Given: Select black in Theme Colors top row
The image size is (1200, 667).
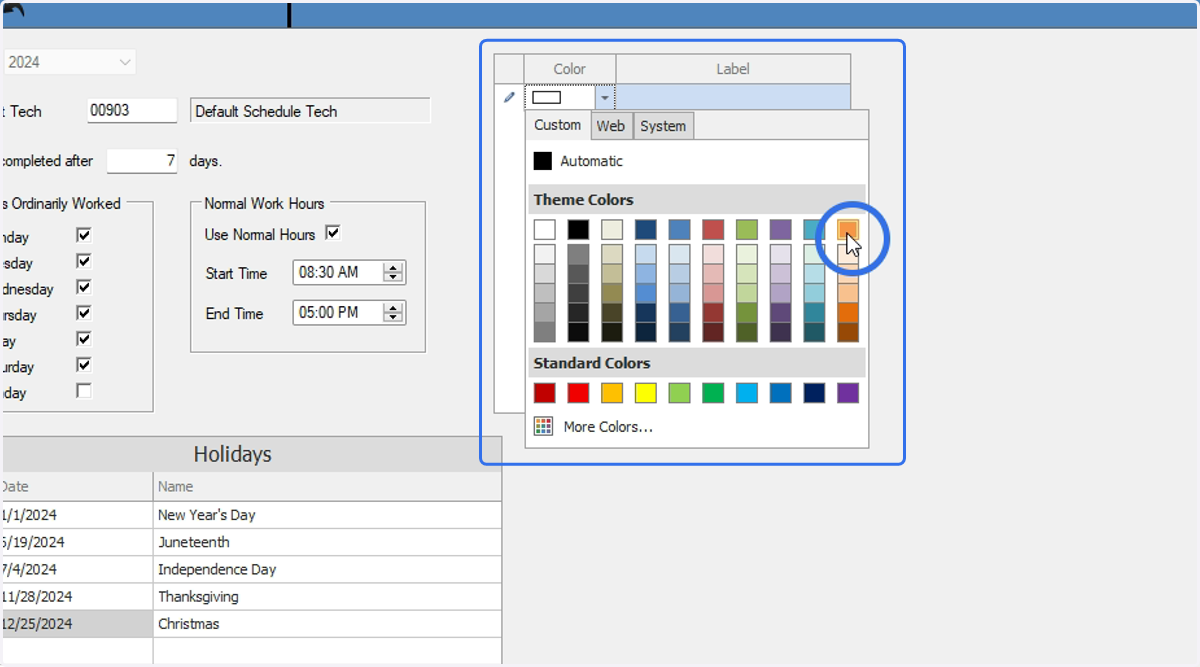Looking at the screenshot, I should [578, 229].
